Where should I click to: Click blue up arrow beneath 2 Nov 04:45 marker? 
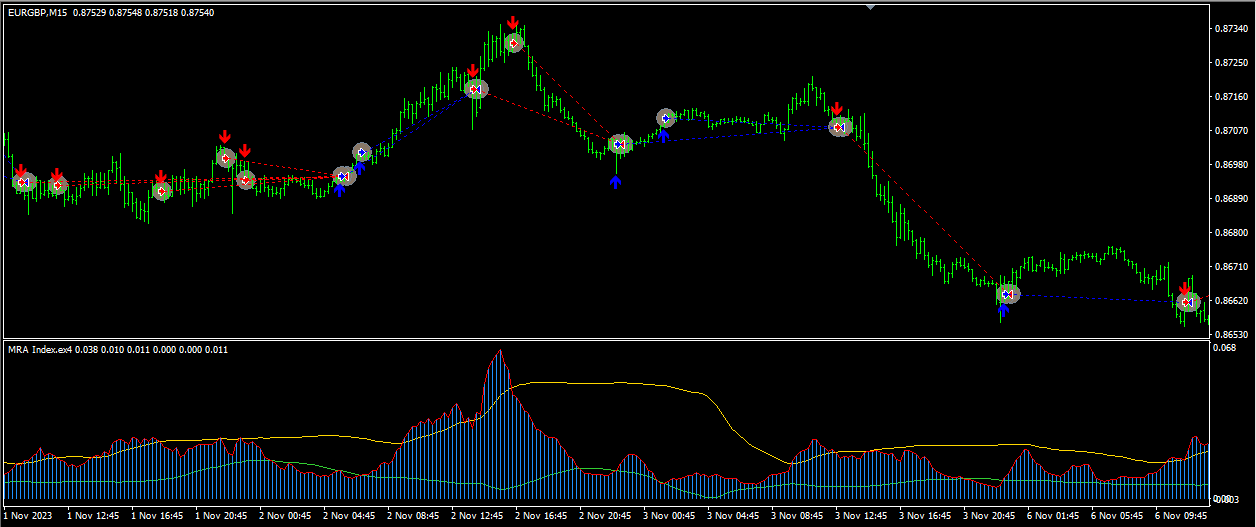tap(340, 189)
